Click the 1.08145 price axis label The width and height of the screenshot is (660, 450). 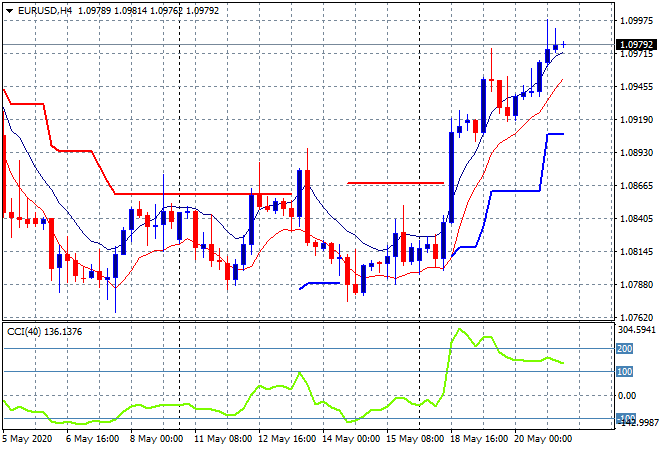pyautogui.click(x=637, y=252)
